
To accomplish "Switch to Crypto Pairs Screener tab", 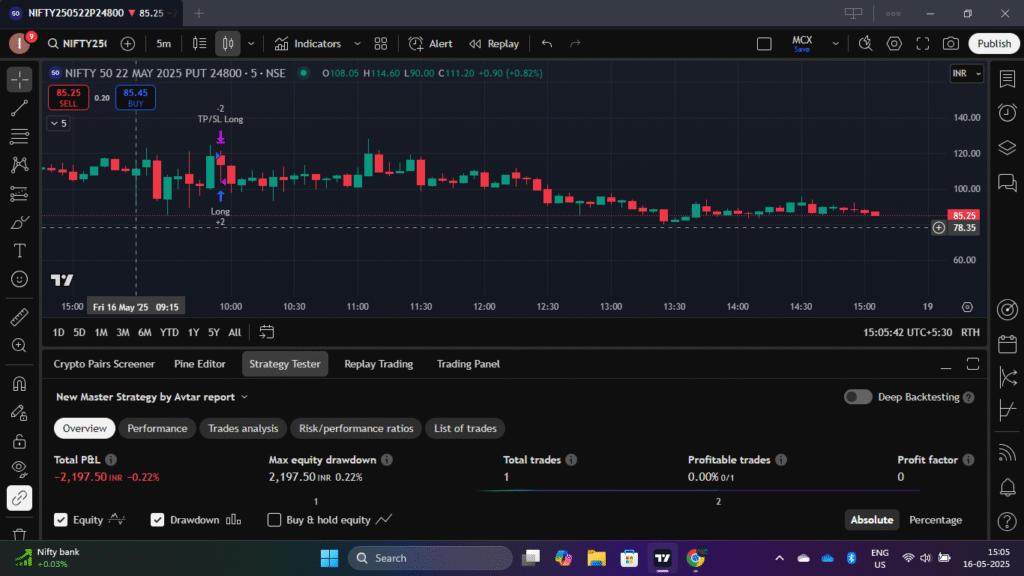I will coord(104,364).
